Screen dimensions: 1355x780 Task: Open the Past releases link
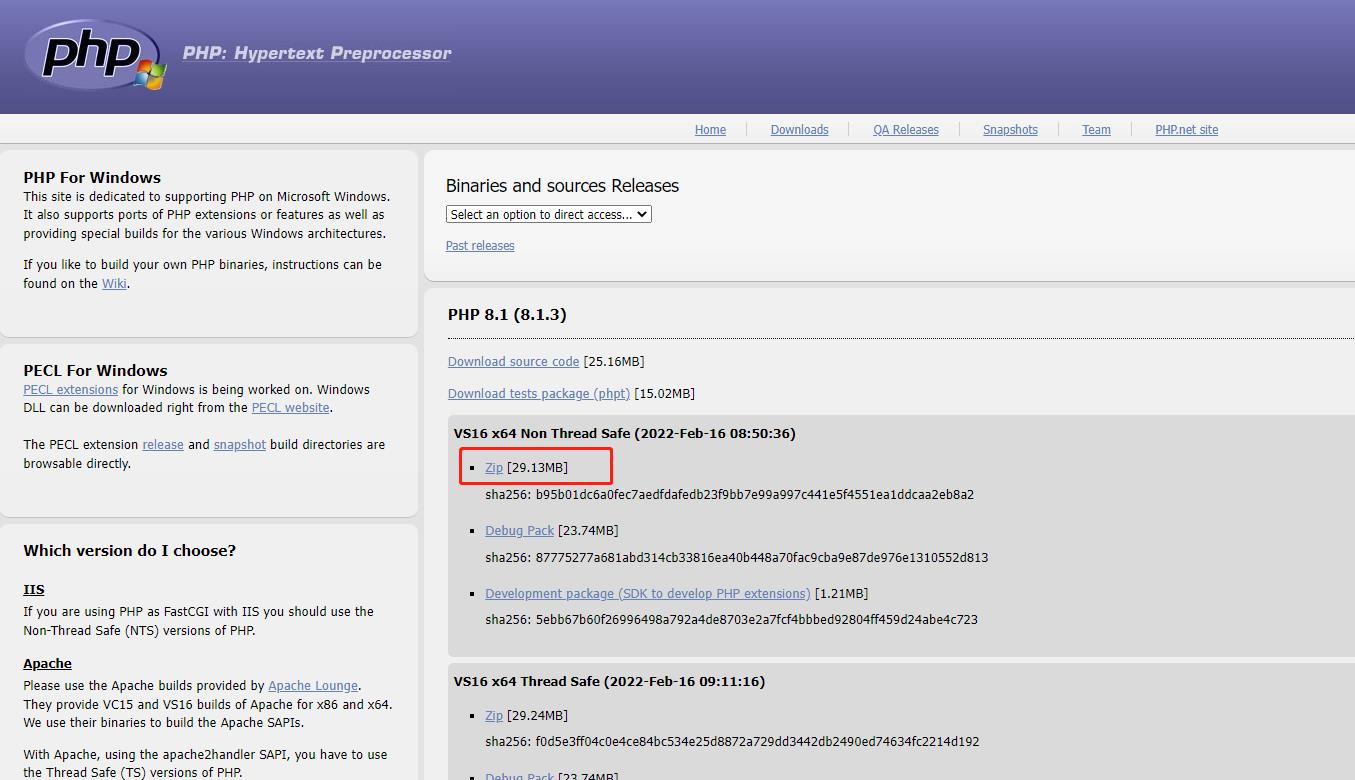[x=480, y=246]
